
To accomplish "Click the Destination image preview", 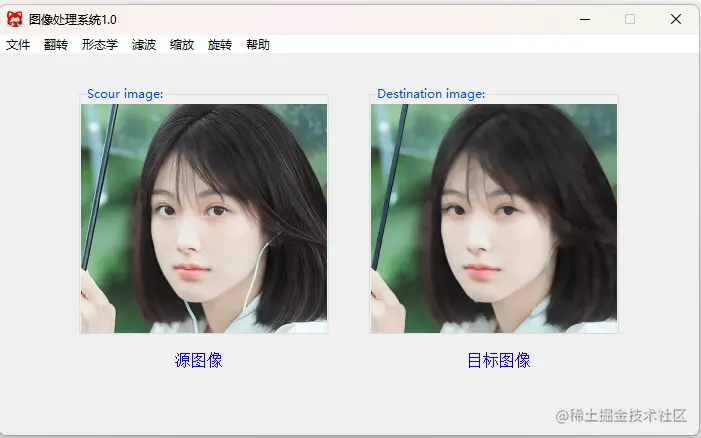I will point(494,219).
